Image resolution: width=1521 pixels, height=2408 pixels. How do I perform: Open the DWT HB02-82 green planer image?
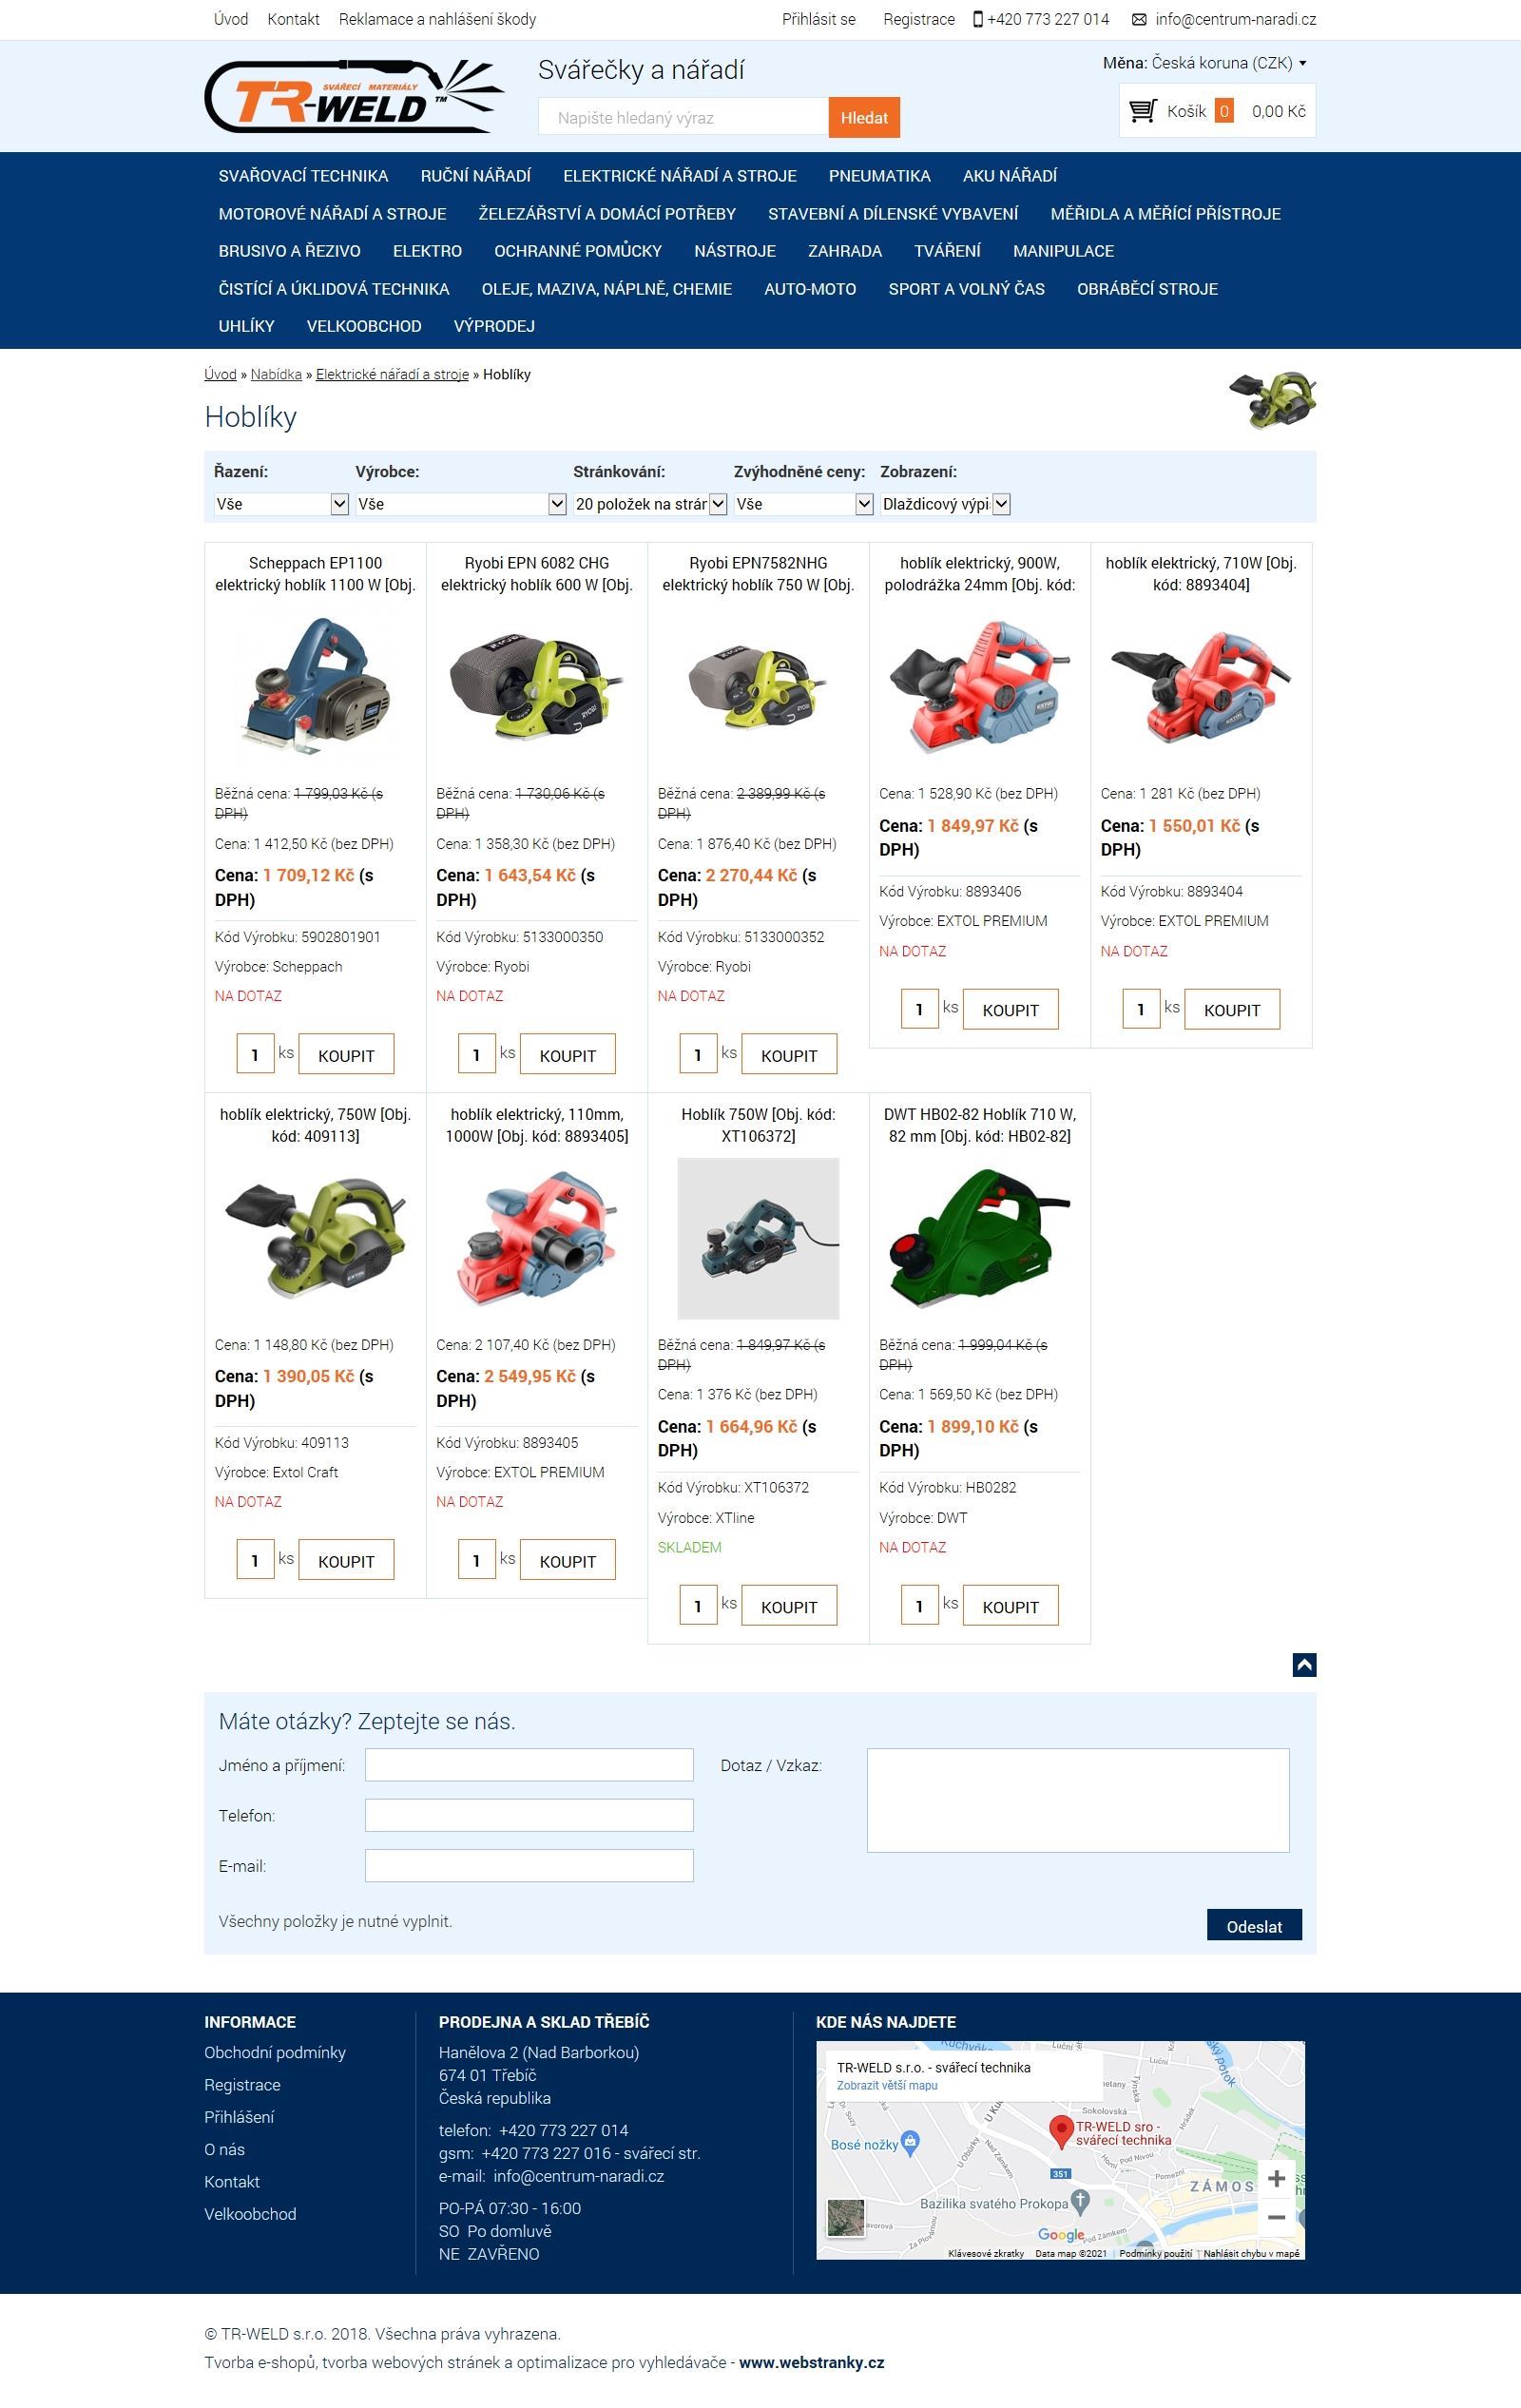(x=980, y=1239)
